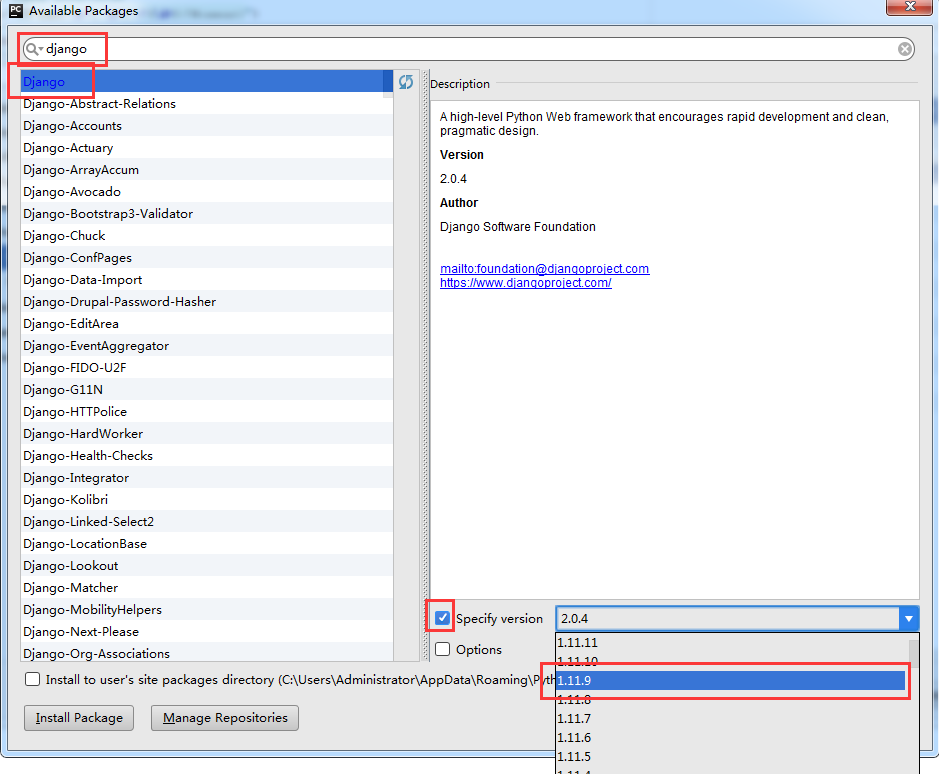Select Django-EventAggregator in the list

(x=207, y=346)
